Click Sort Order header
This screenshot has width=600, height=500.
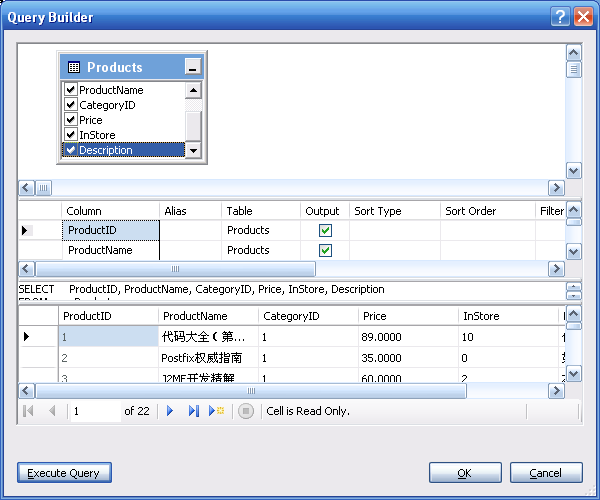tap(488, 211)
